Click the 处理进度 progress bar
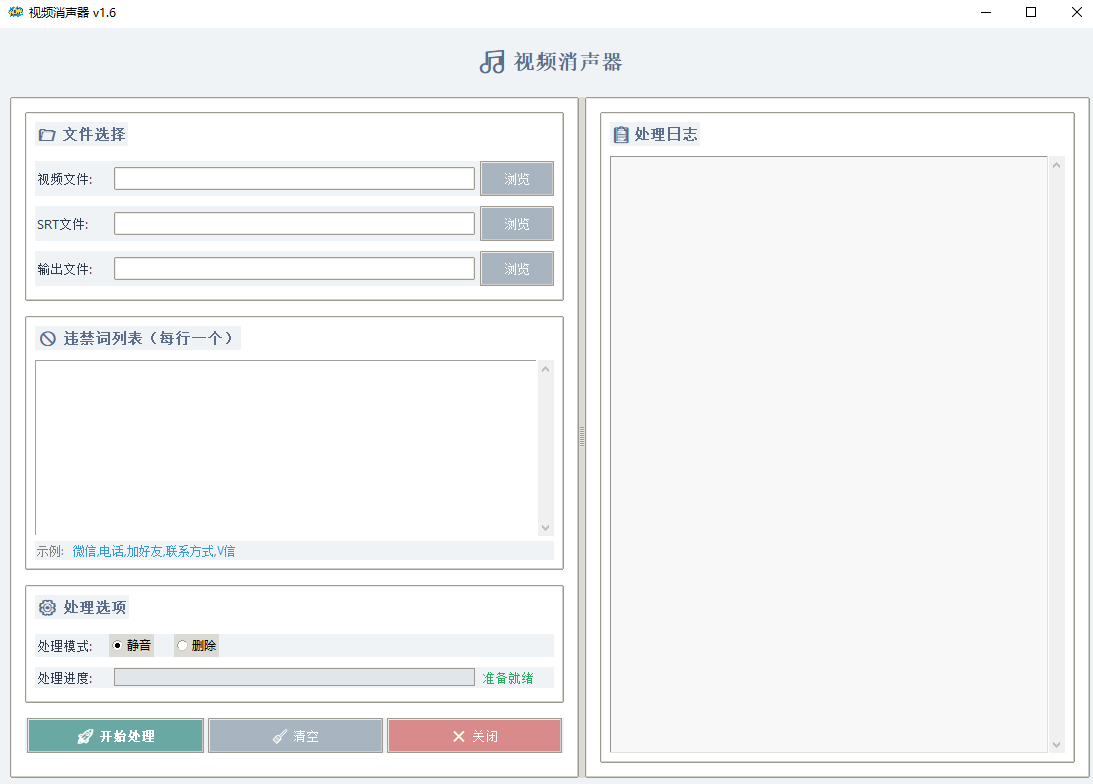1093x784 pixels. (294, 678)
